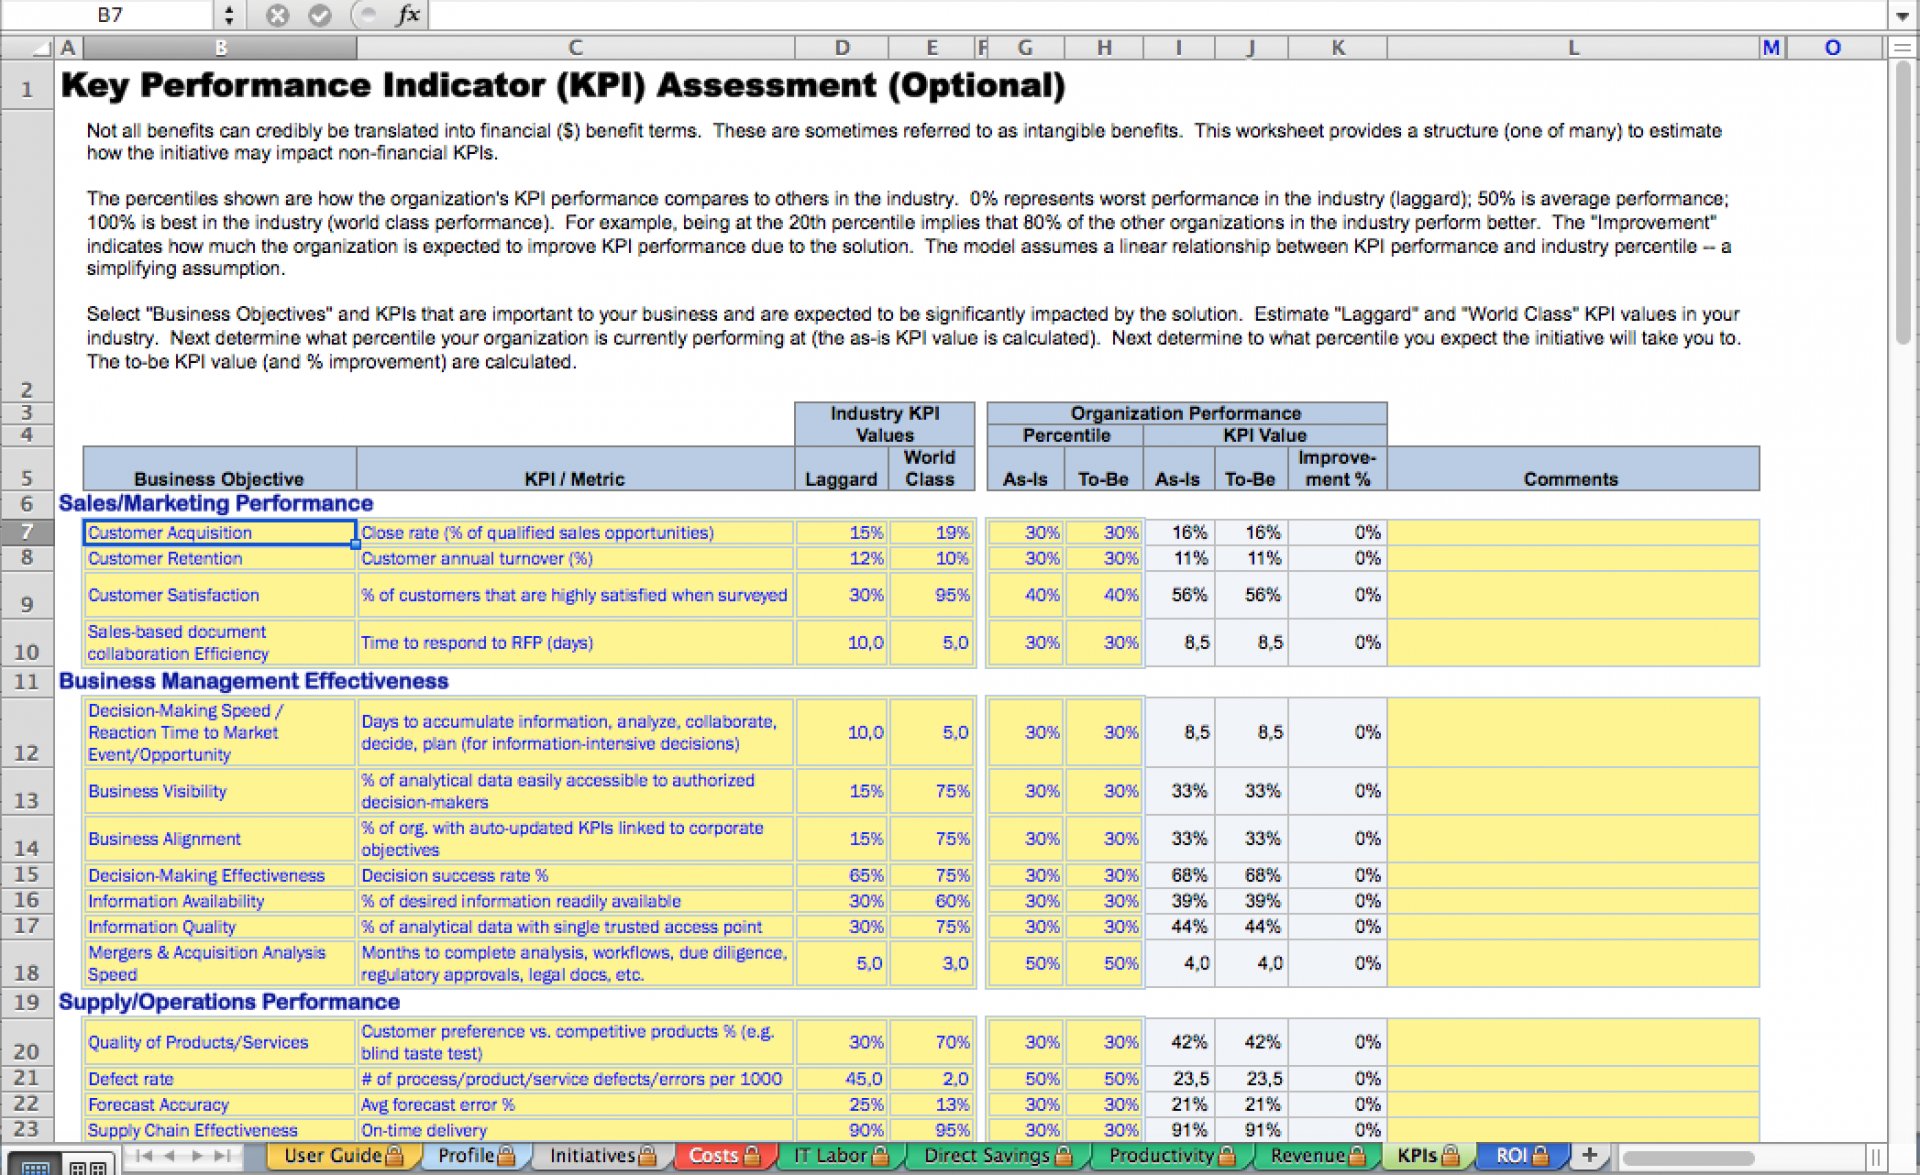Click the Select All corner triangle
Image resolution: width=1920 pixels, height=1175 pixels.
40,47
